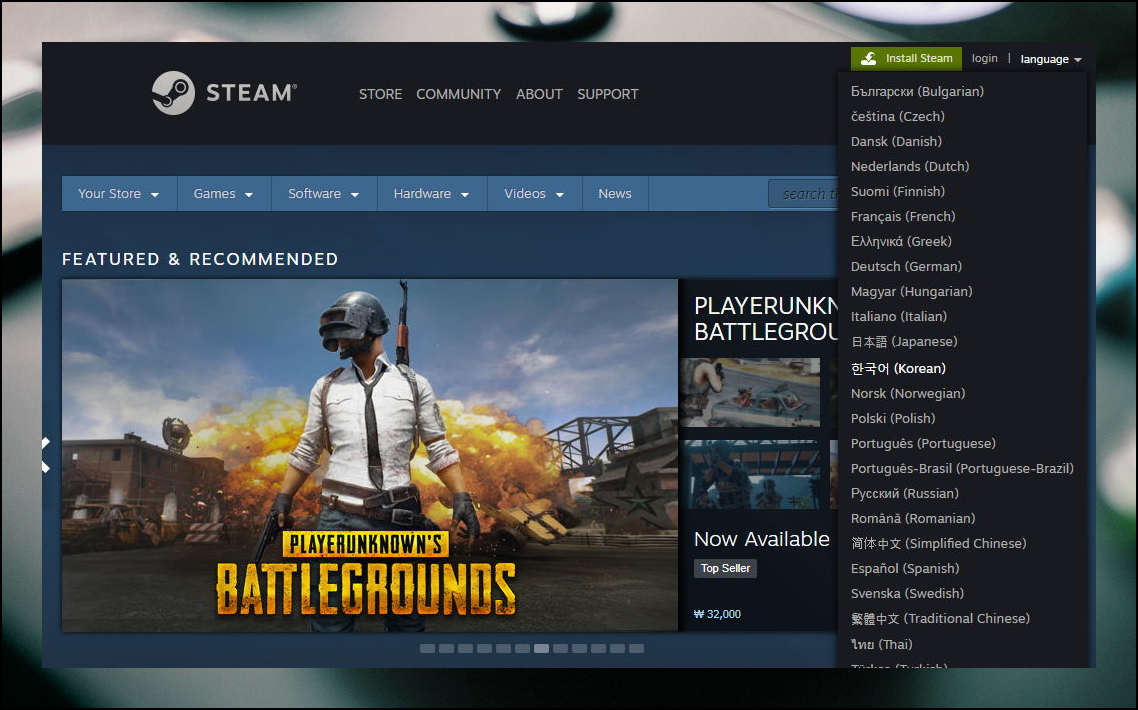Screen dimensions: 1138x710
Task: Click the Now Available text
Action: [x=761, y=539]
